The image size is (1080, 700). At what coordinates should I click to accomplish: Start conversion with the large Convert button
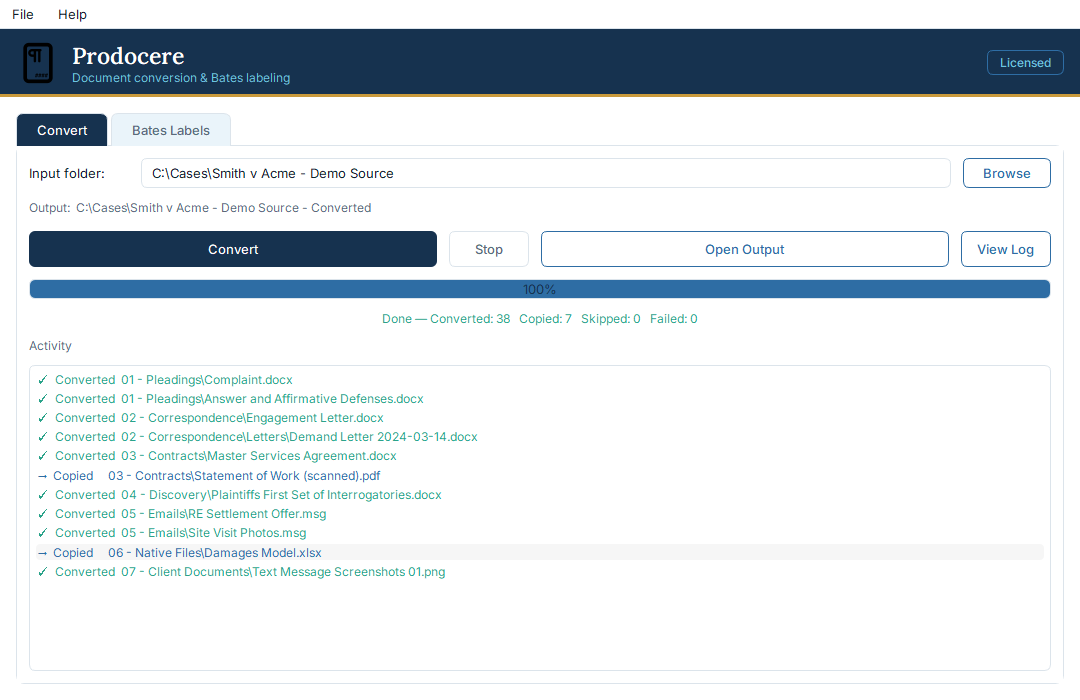(233, 249)
